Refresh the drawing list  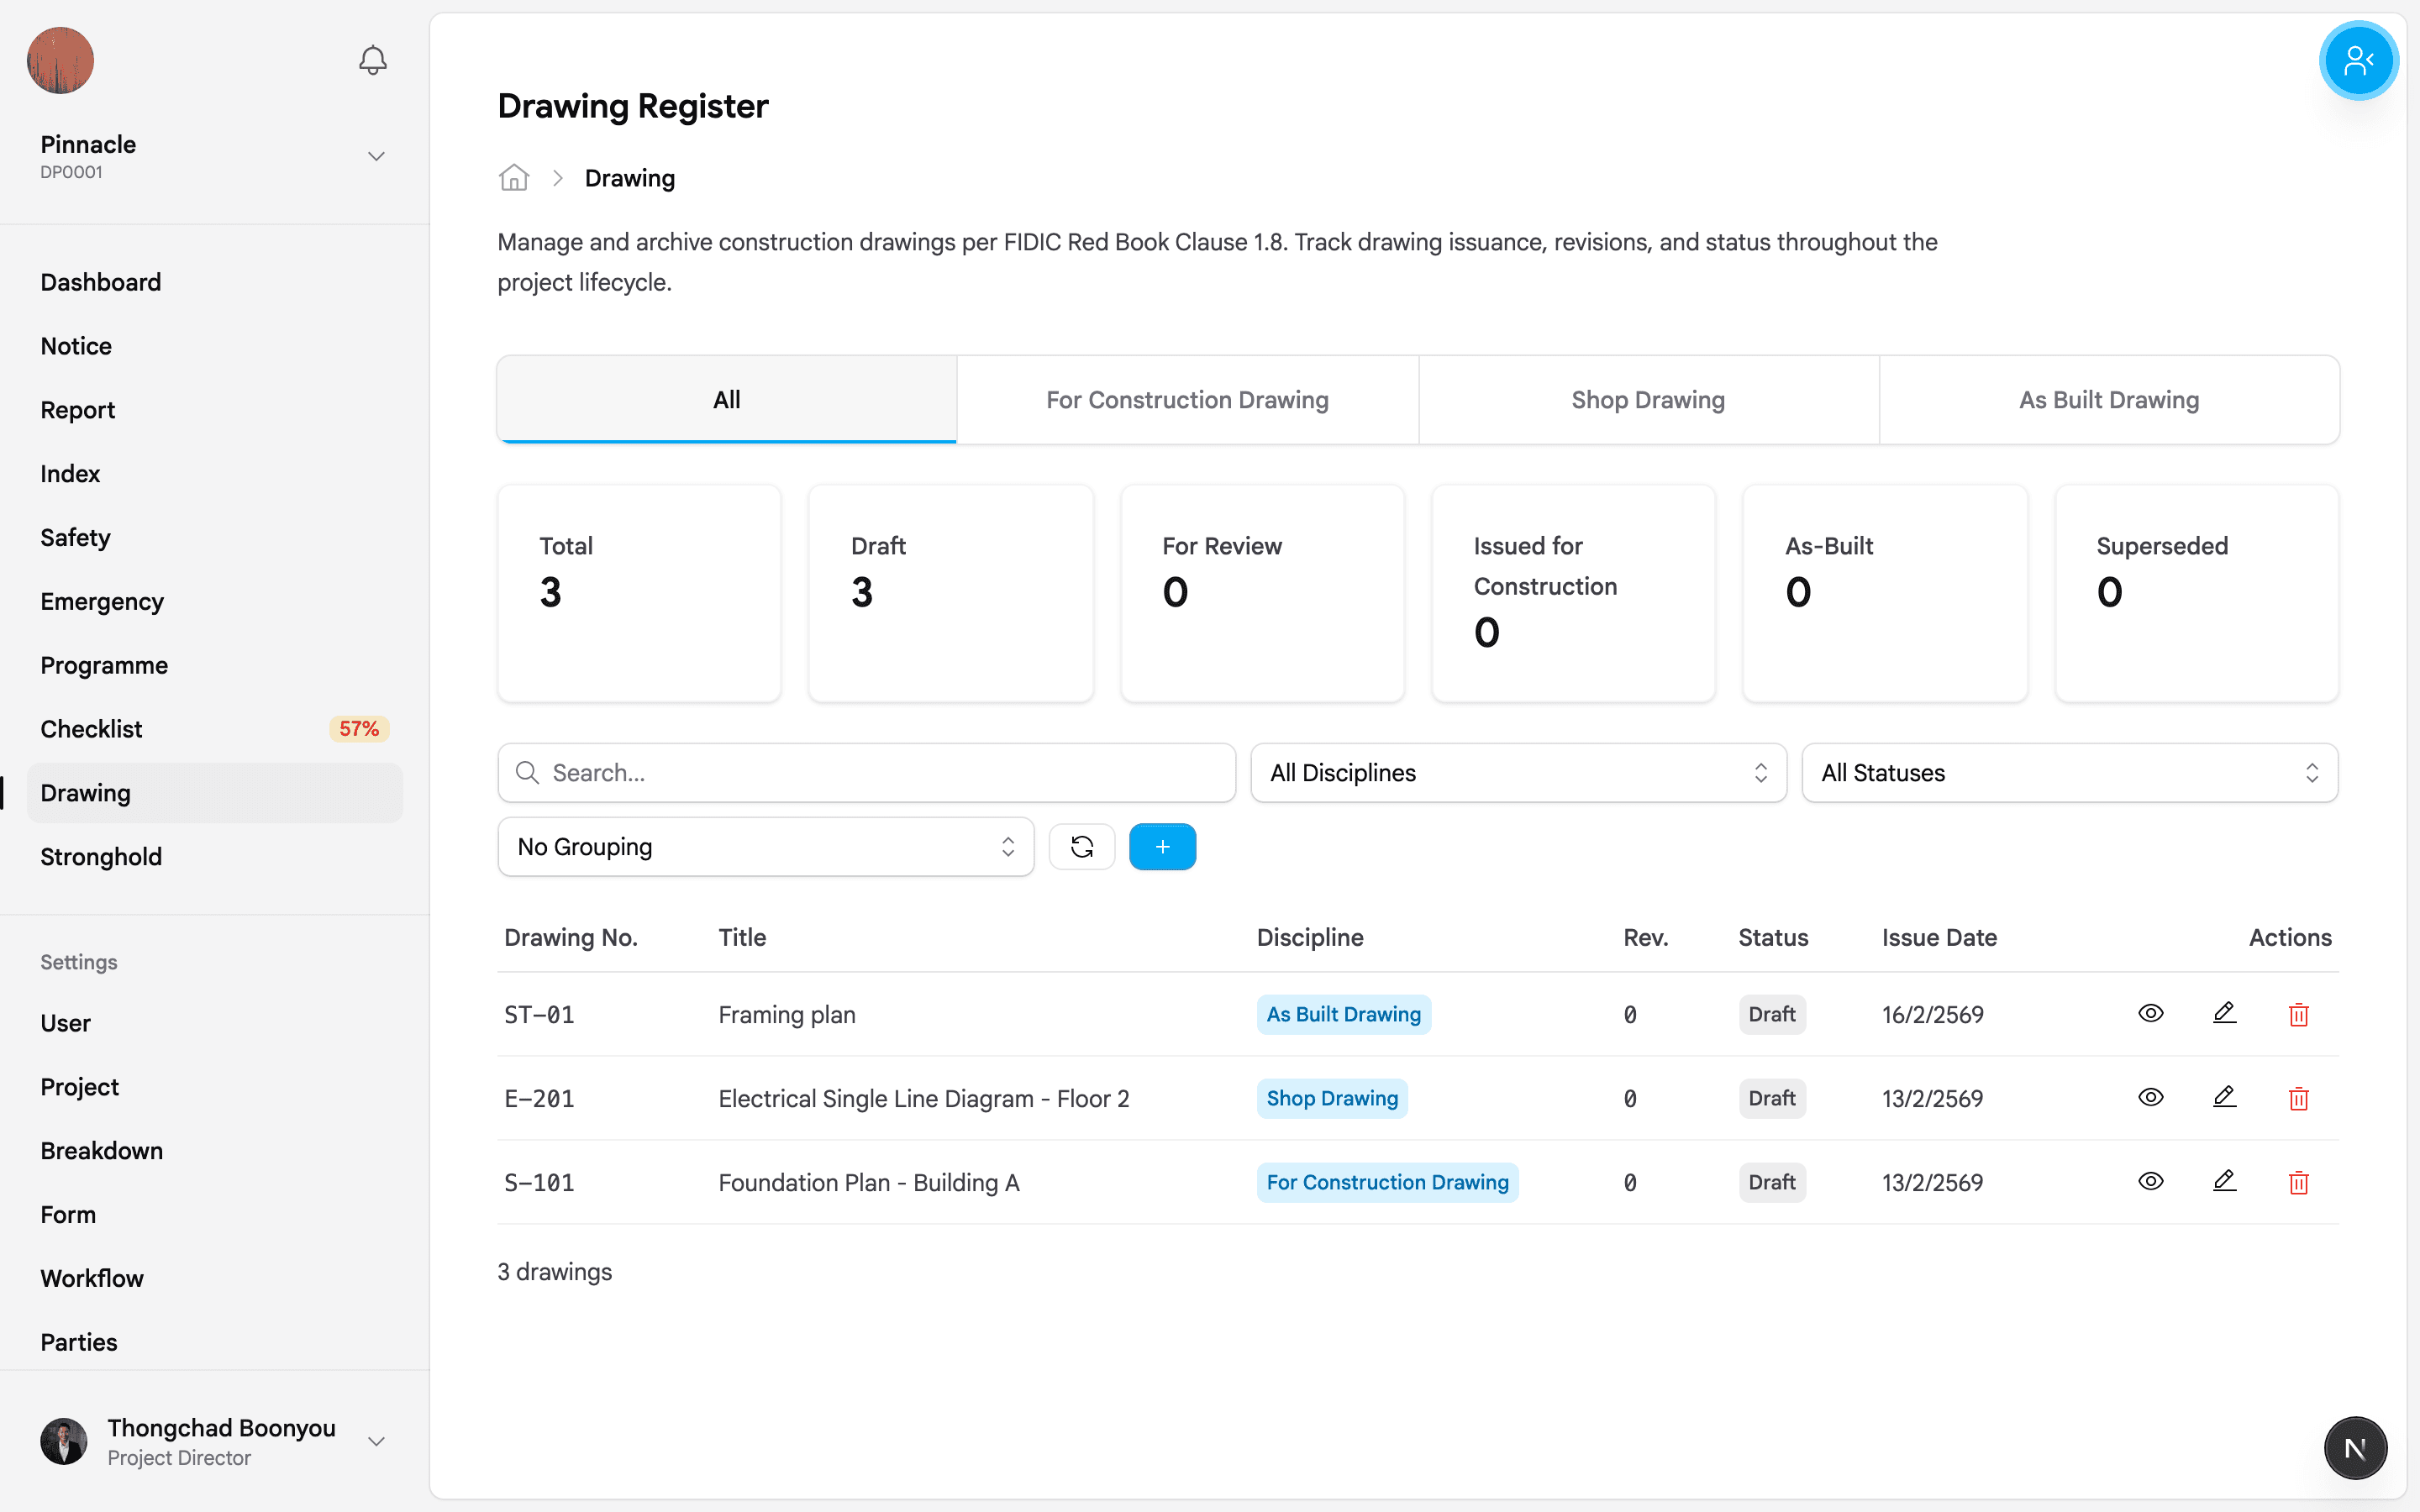[x=1082, y=846]
